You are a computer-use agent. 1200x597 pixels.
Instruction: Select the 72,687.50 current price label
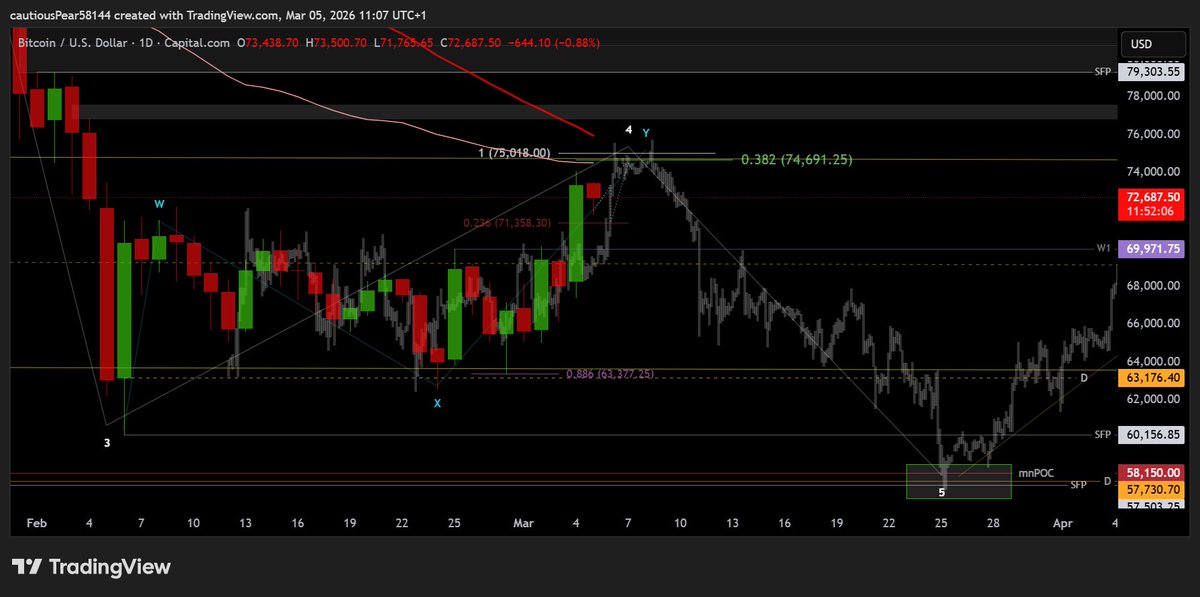click(x=1153, y=199)
